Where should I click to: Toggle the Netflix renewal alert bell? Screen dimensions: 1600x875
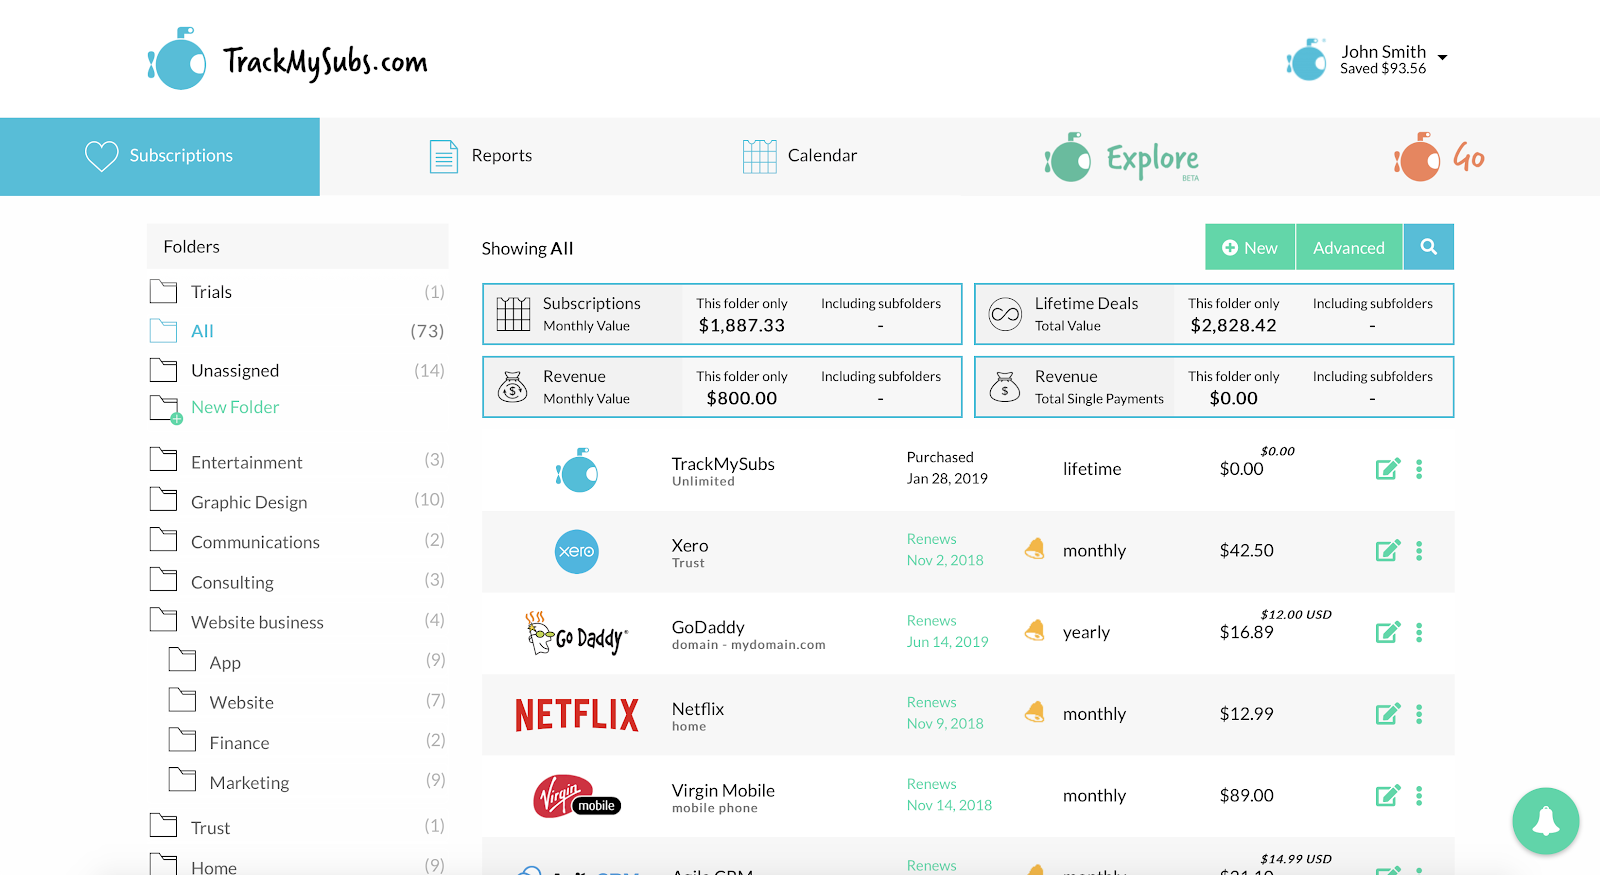tap(1035, 712)
